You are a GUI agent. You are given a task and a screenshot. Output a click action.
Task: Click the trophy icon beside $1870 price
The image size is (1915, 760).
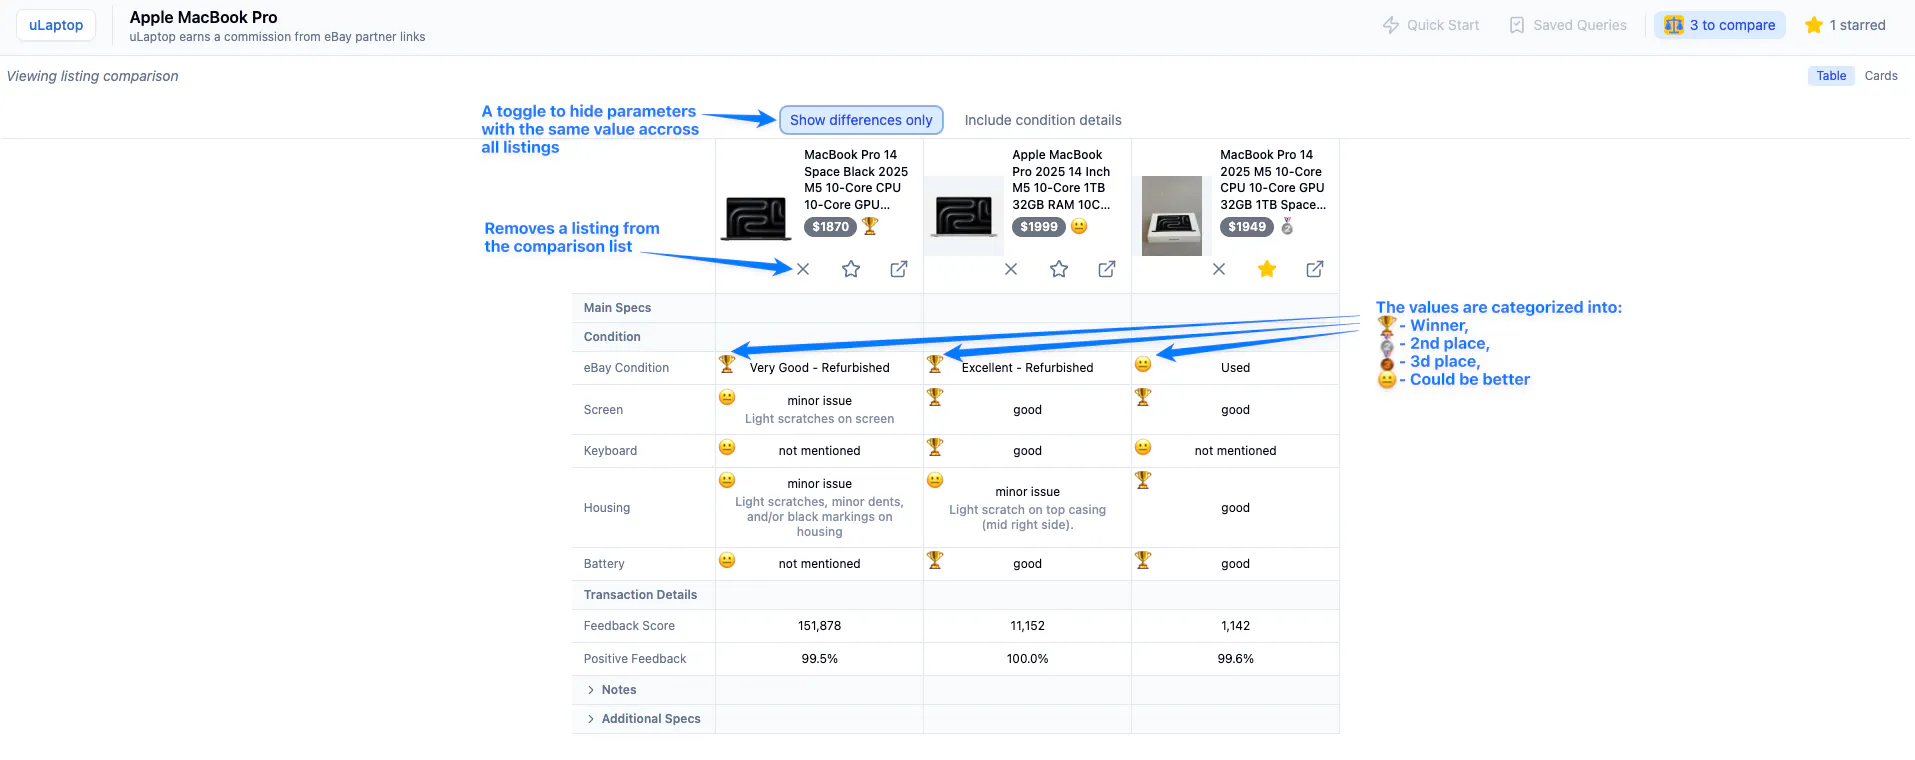870,226
